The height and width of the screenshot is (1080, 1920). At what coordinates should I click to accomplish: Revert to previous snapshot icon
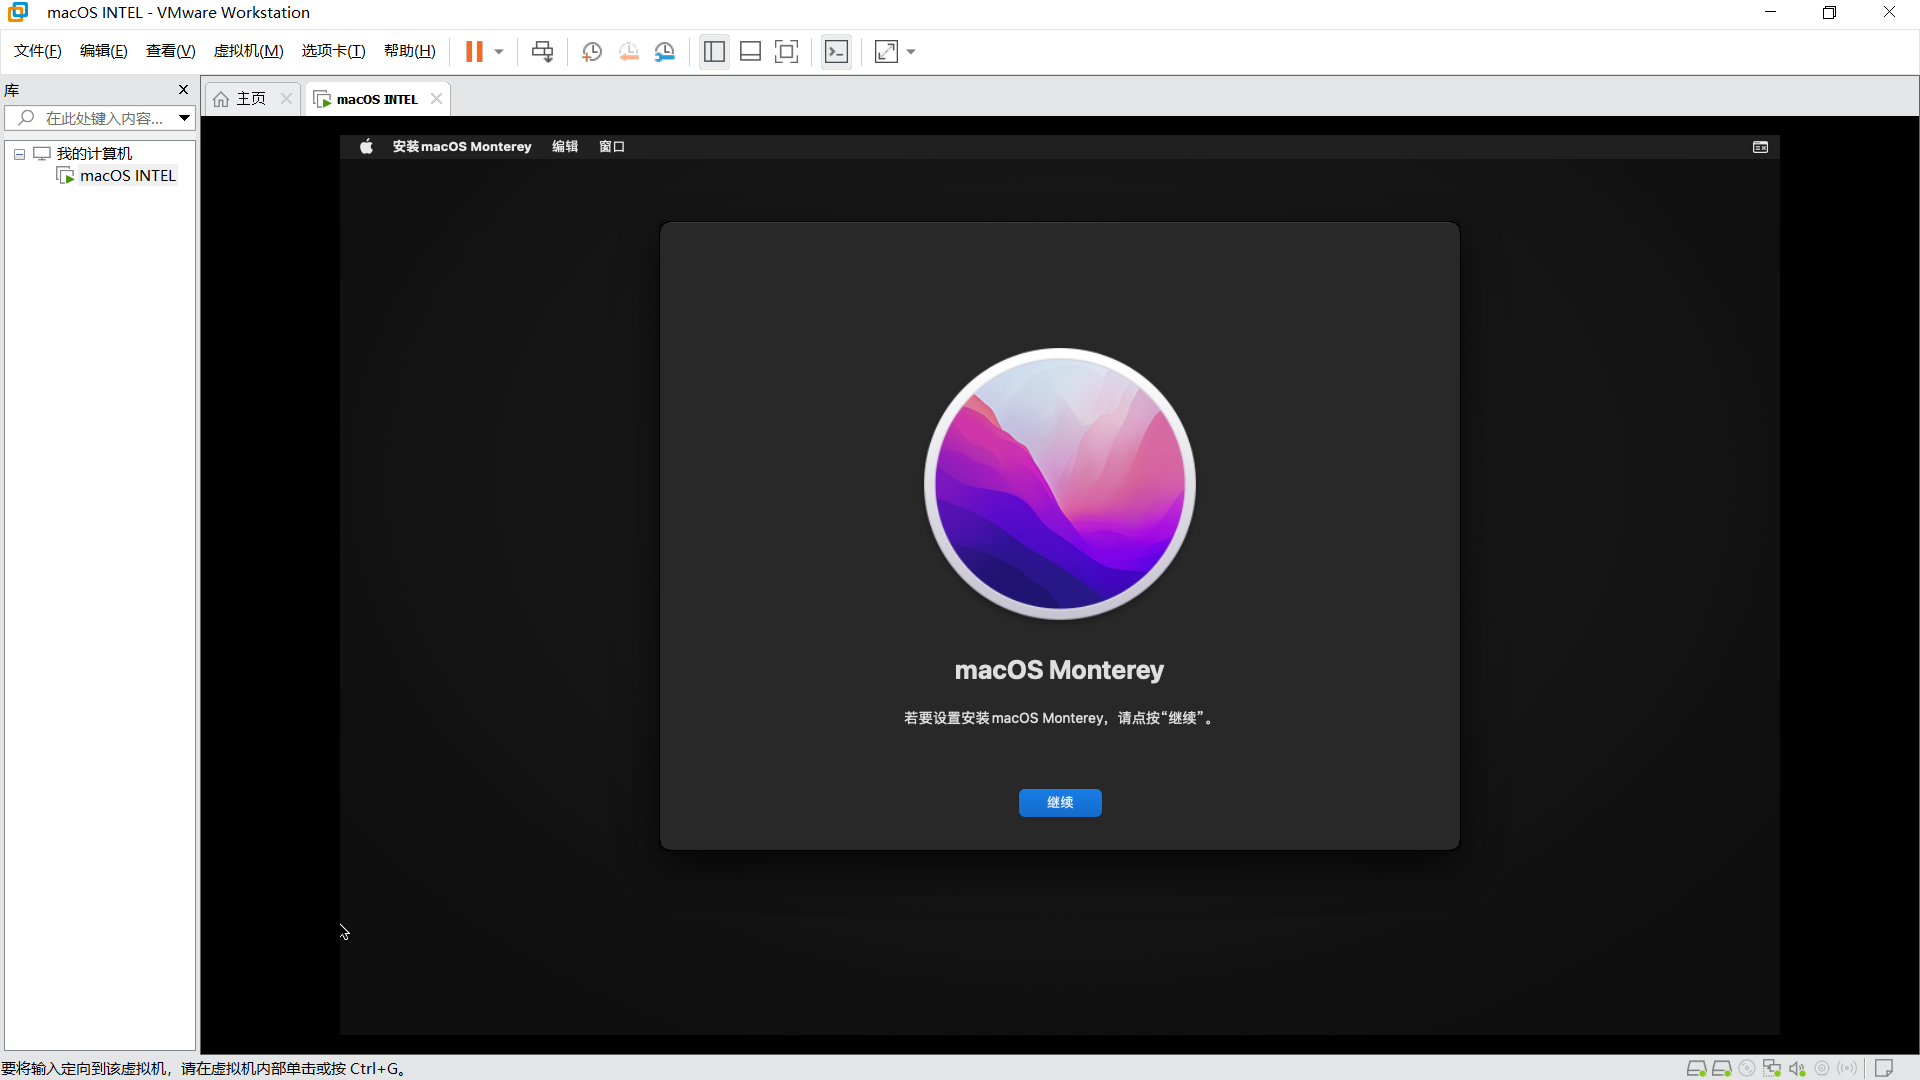(628, 52)
